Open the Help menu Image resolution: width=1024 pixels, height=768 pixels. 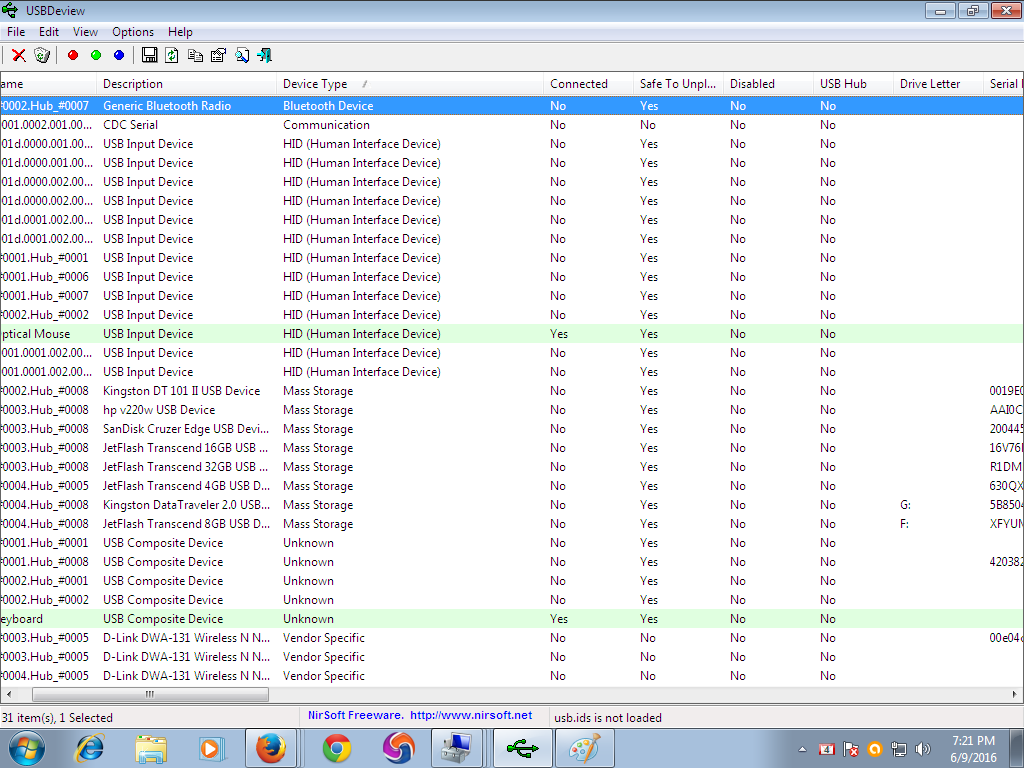pyautogui.click(x=180, y=32)
